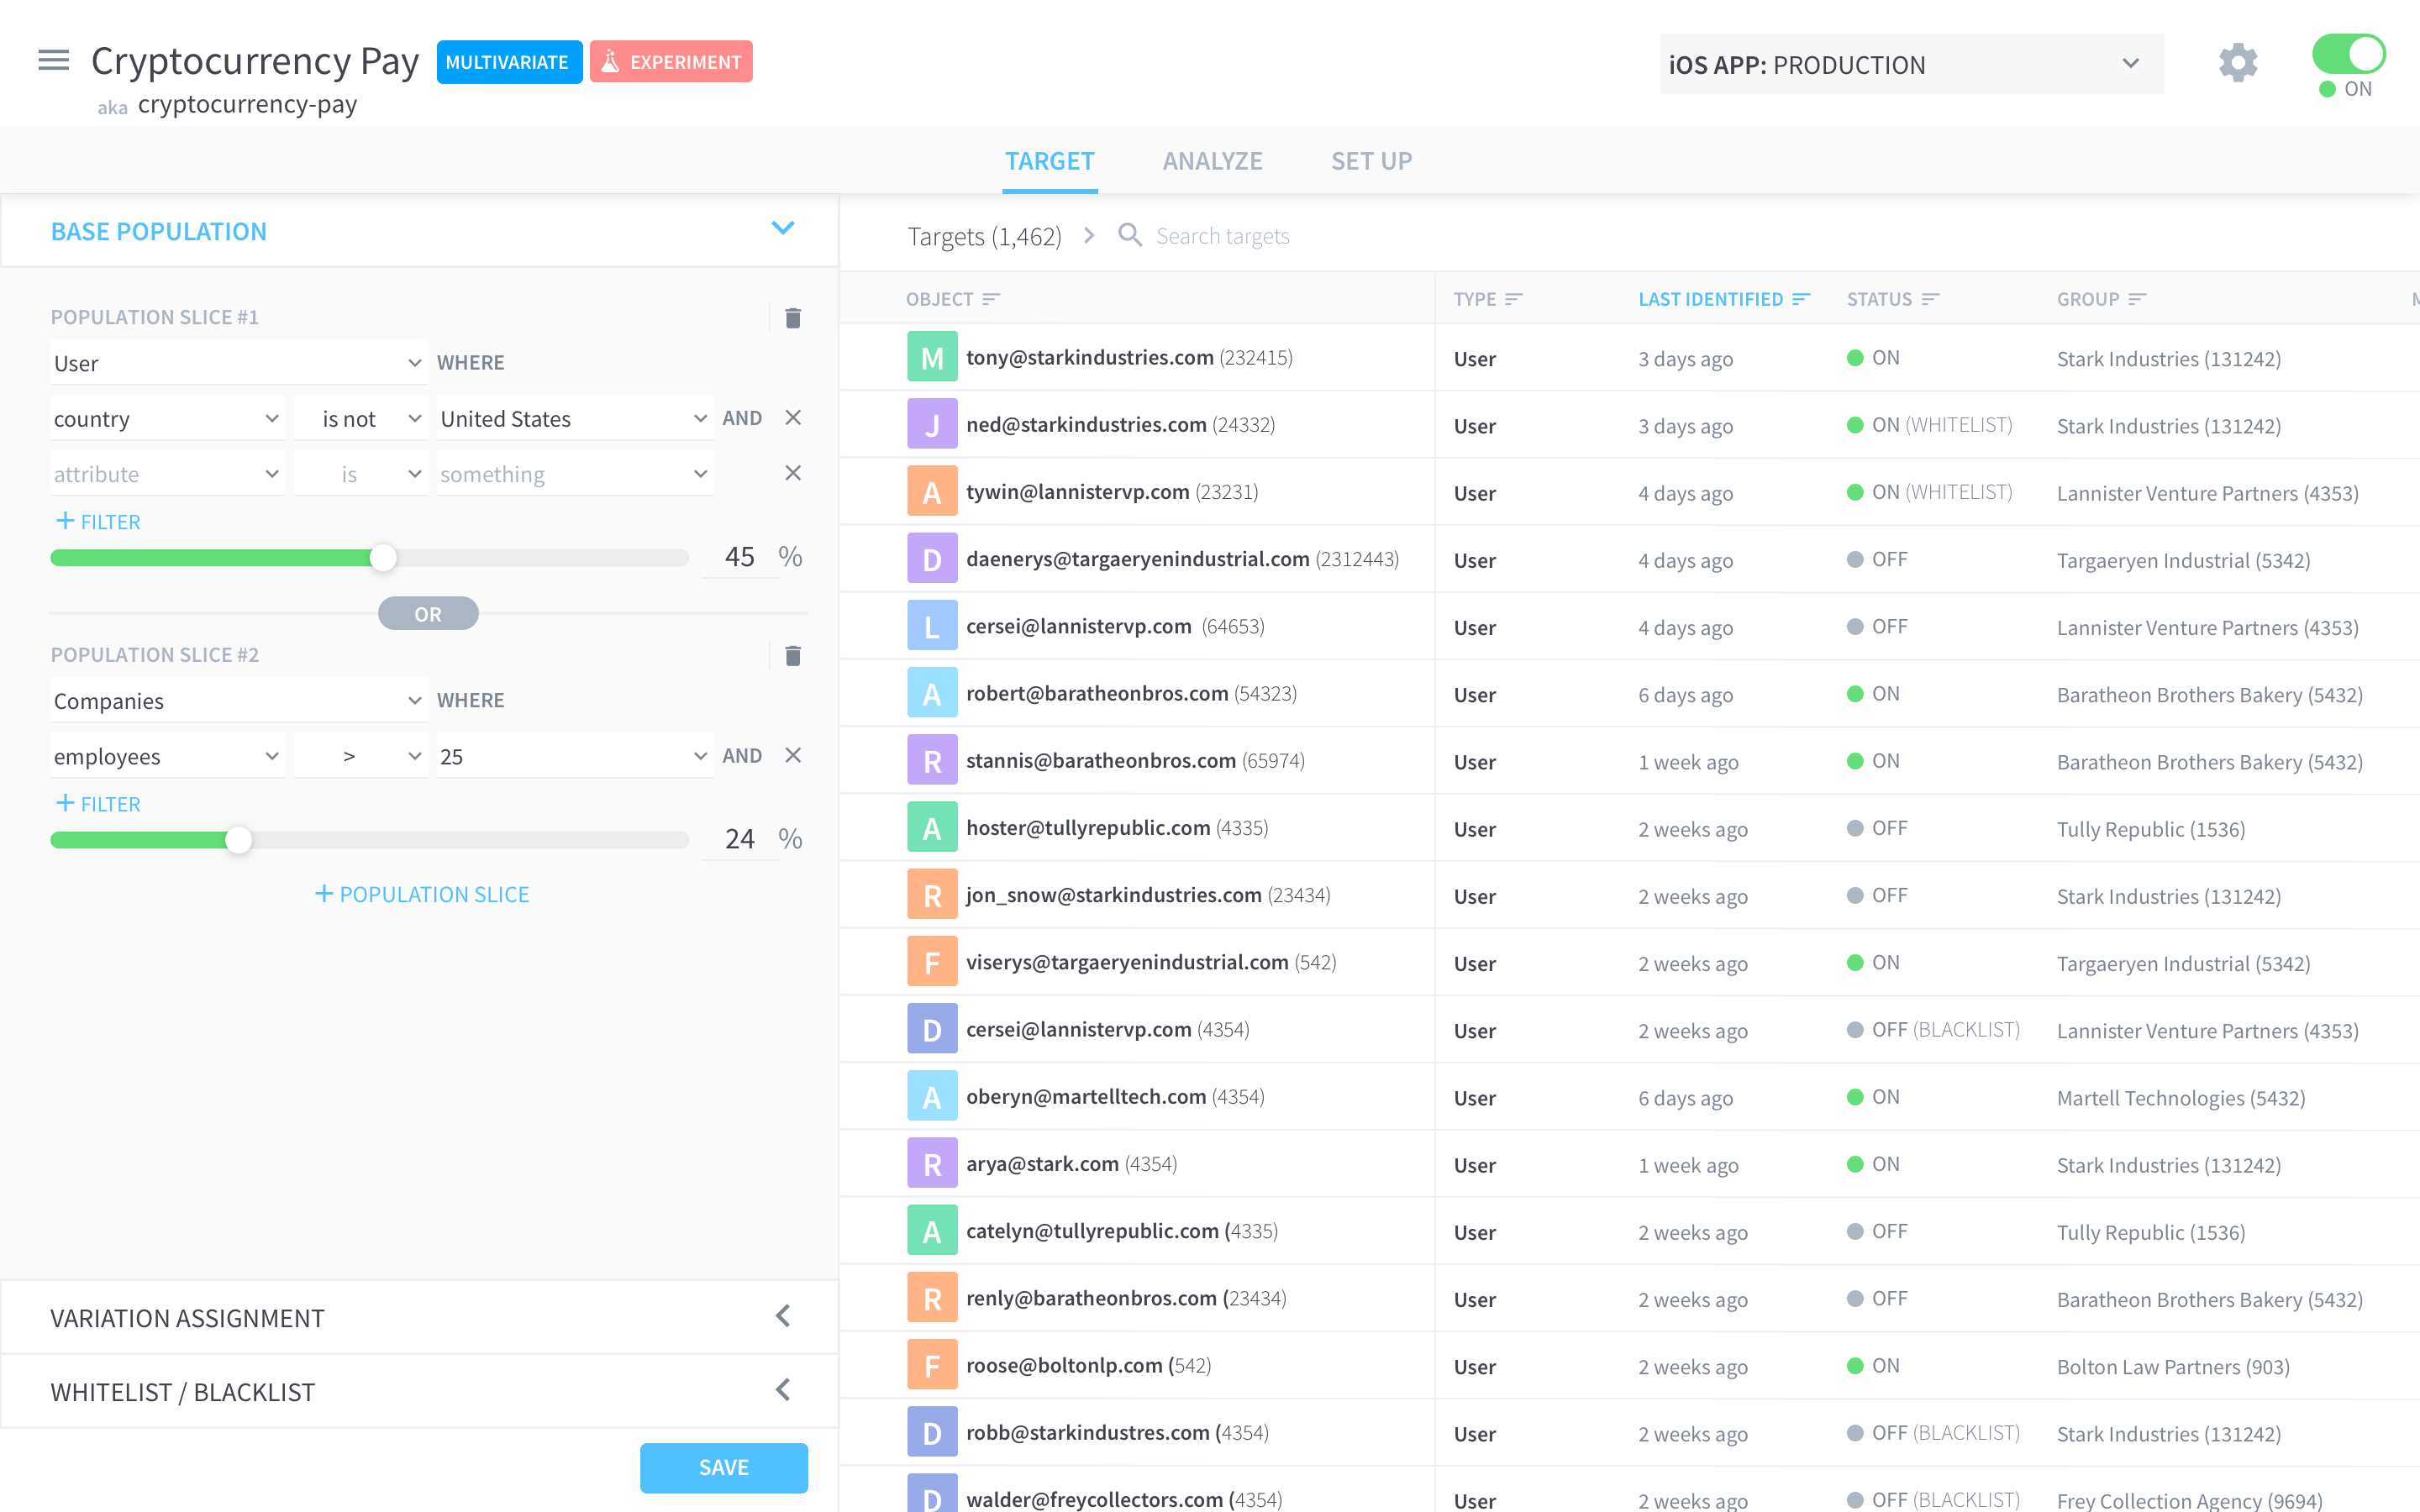Viewport: 2420px width, 1512px height.
Task: Open the hamburger menu icon
Action: (x=53, y=61)
